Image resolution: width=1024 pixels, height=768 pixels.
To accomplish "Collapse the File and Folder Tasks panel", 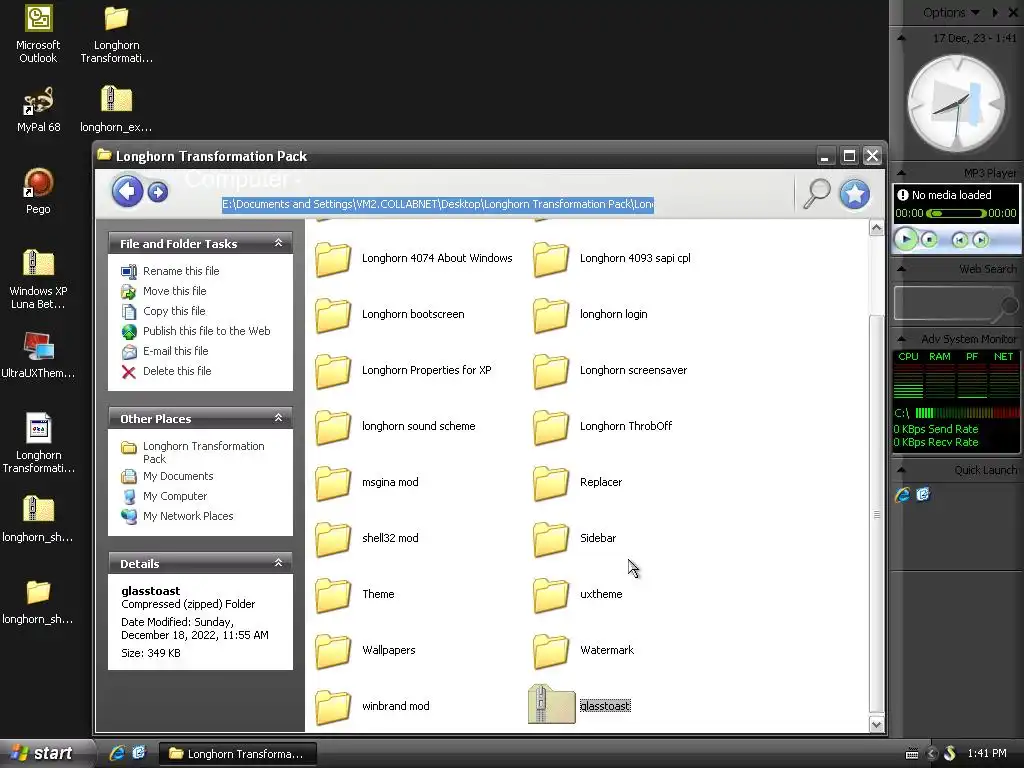I will click(x=278, y=243).
